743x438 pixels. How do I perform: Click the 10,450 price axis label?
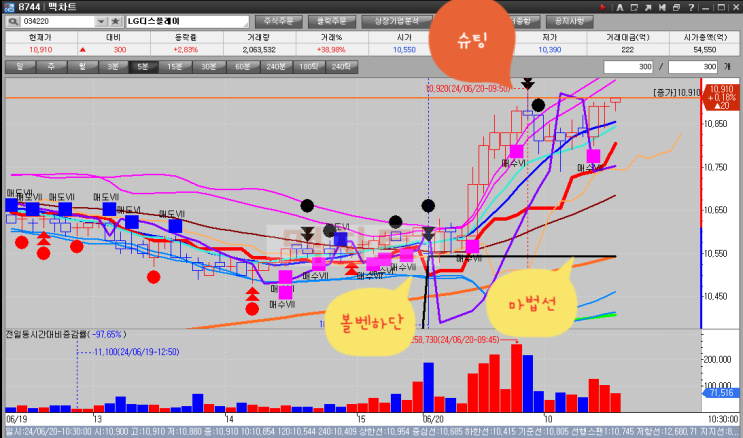point(716,297)
